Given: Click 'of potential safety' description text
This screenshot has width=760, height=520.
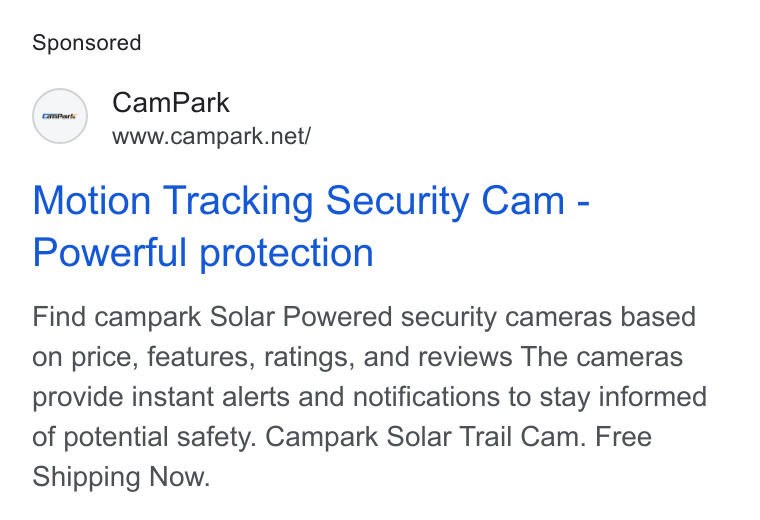Looking at the screenshot, I should pyautogui.click(x=143, y=437).
